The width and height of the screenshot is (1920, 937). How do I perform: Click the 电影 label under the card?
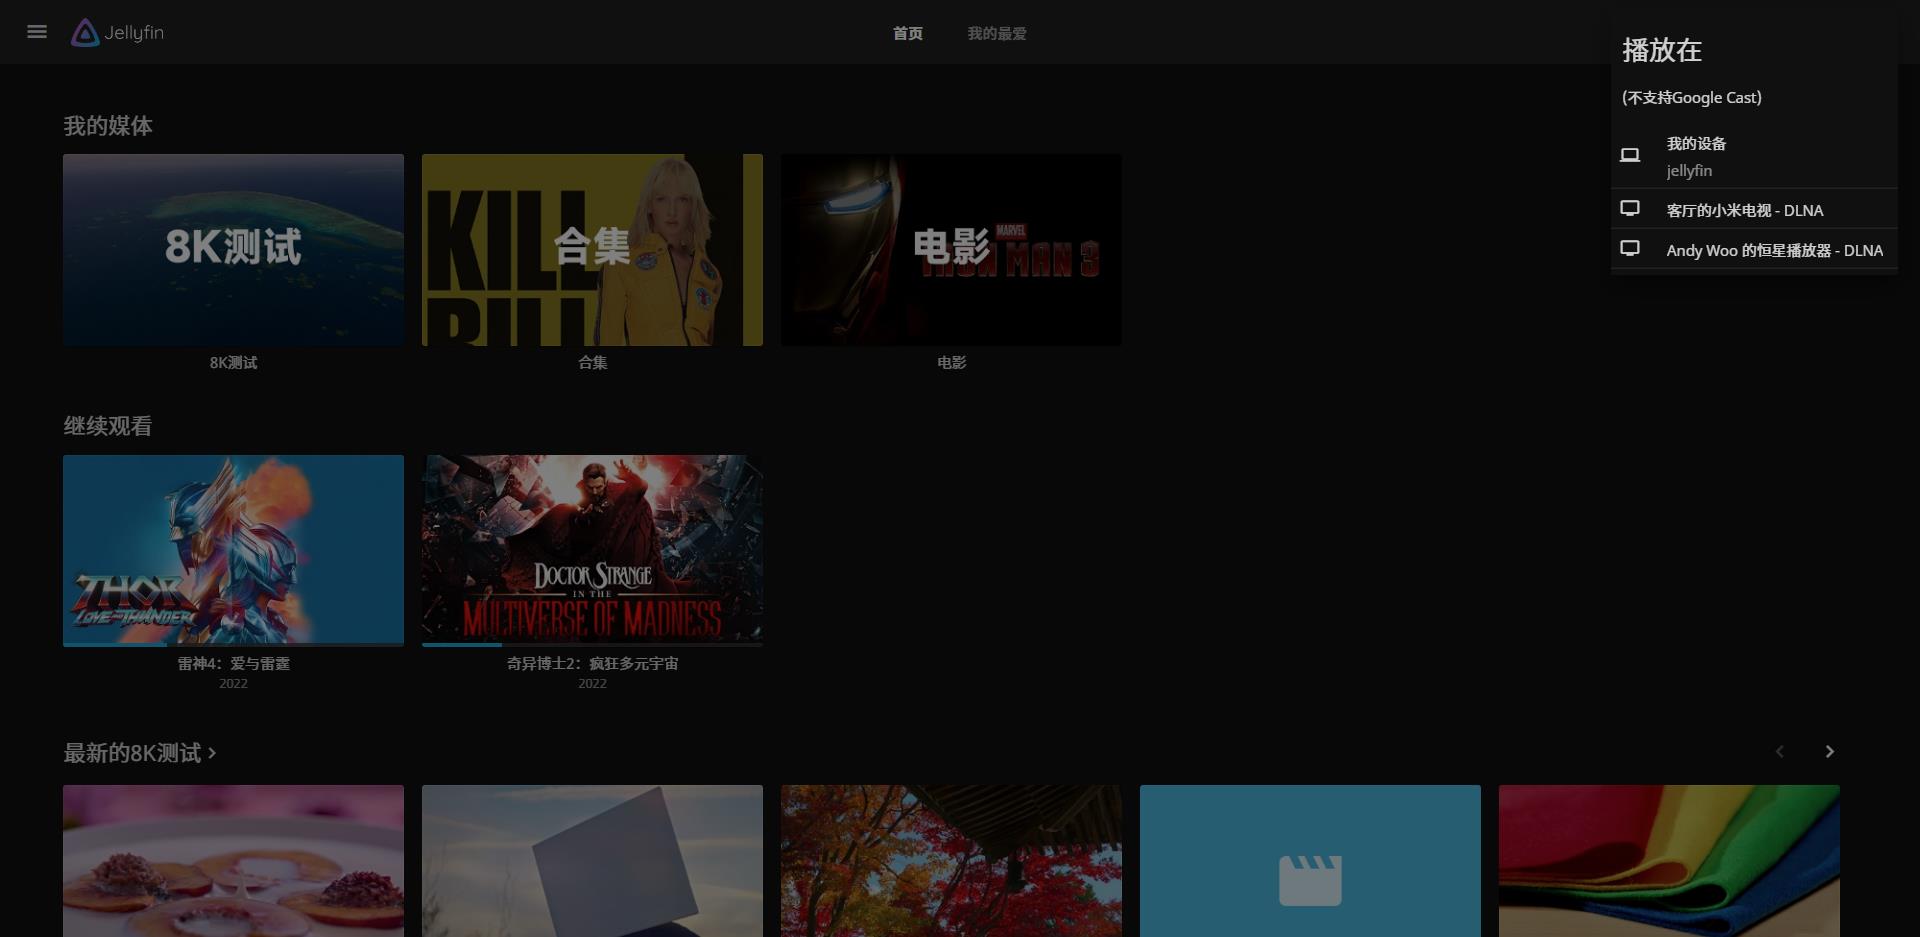point(951,362)
